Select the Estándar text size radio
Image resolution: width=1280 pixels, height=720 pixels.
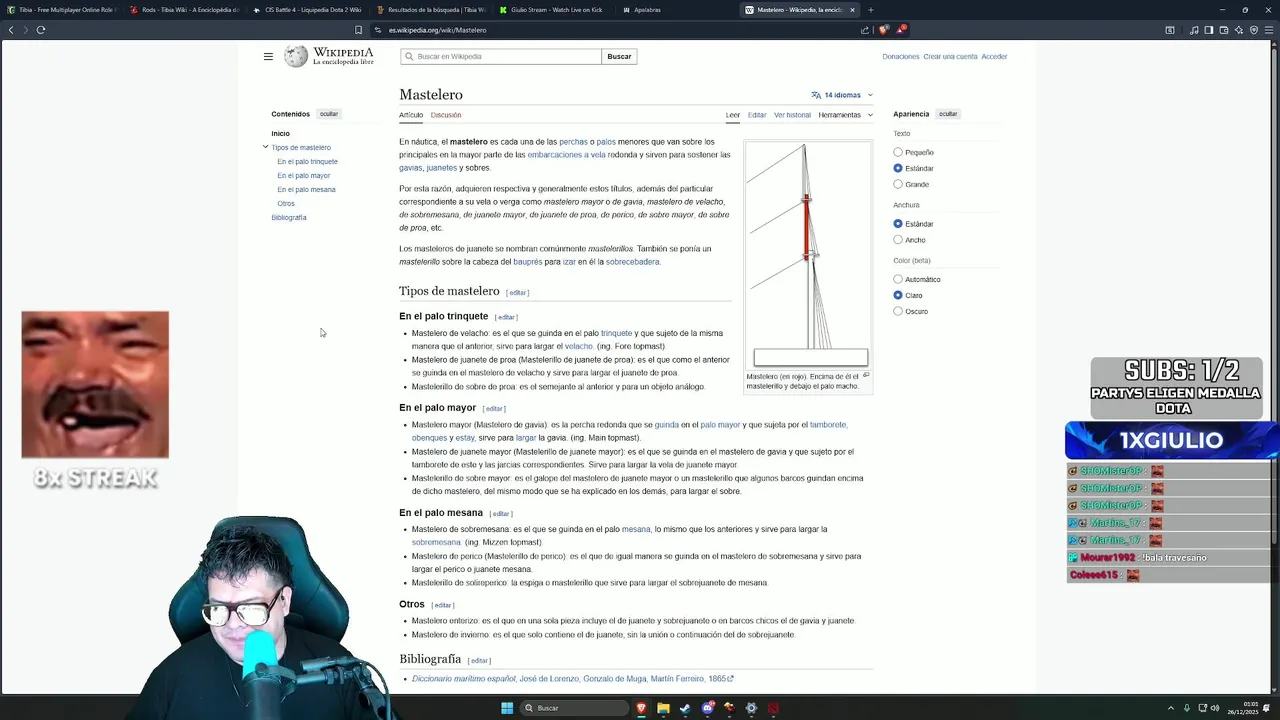tap(898, 168)
